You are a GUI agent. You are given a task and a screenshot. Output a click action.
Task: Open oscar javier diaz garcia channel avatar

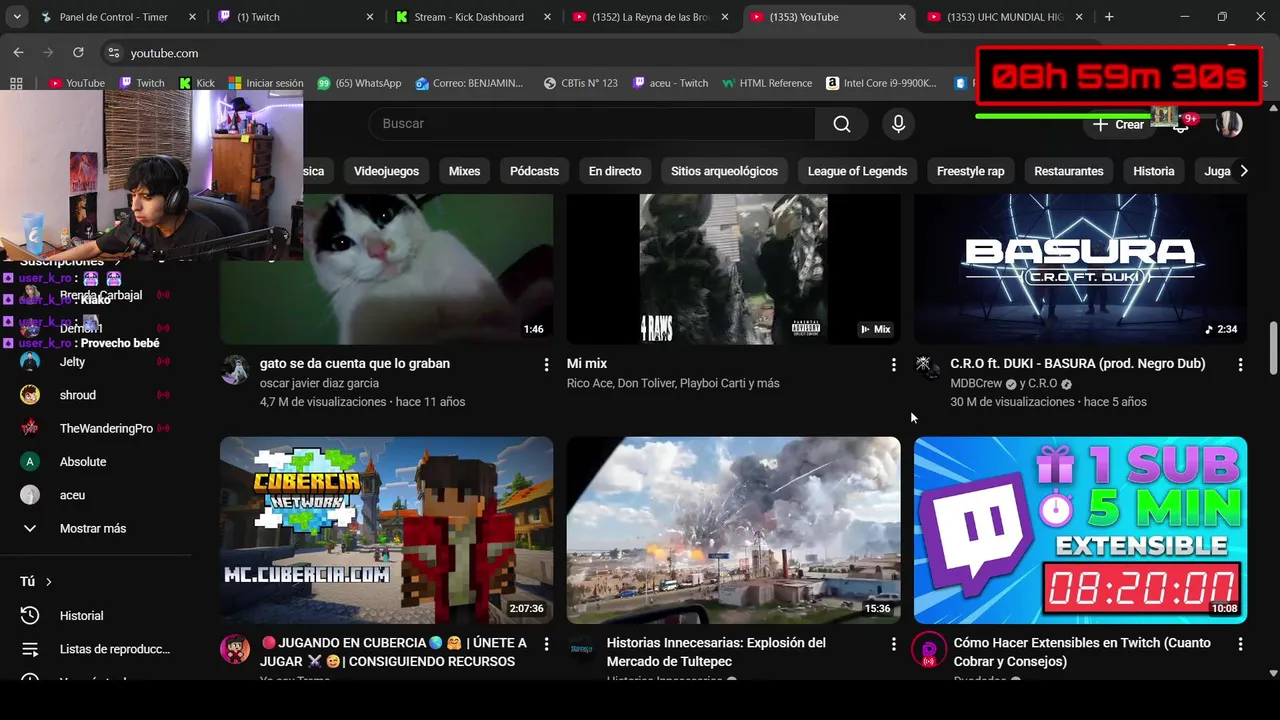point(235,370)
